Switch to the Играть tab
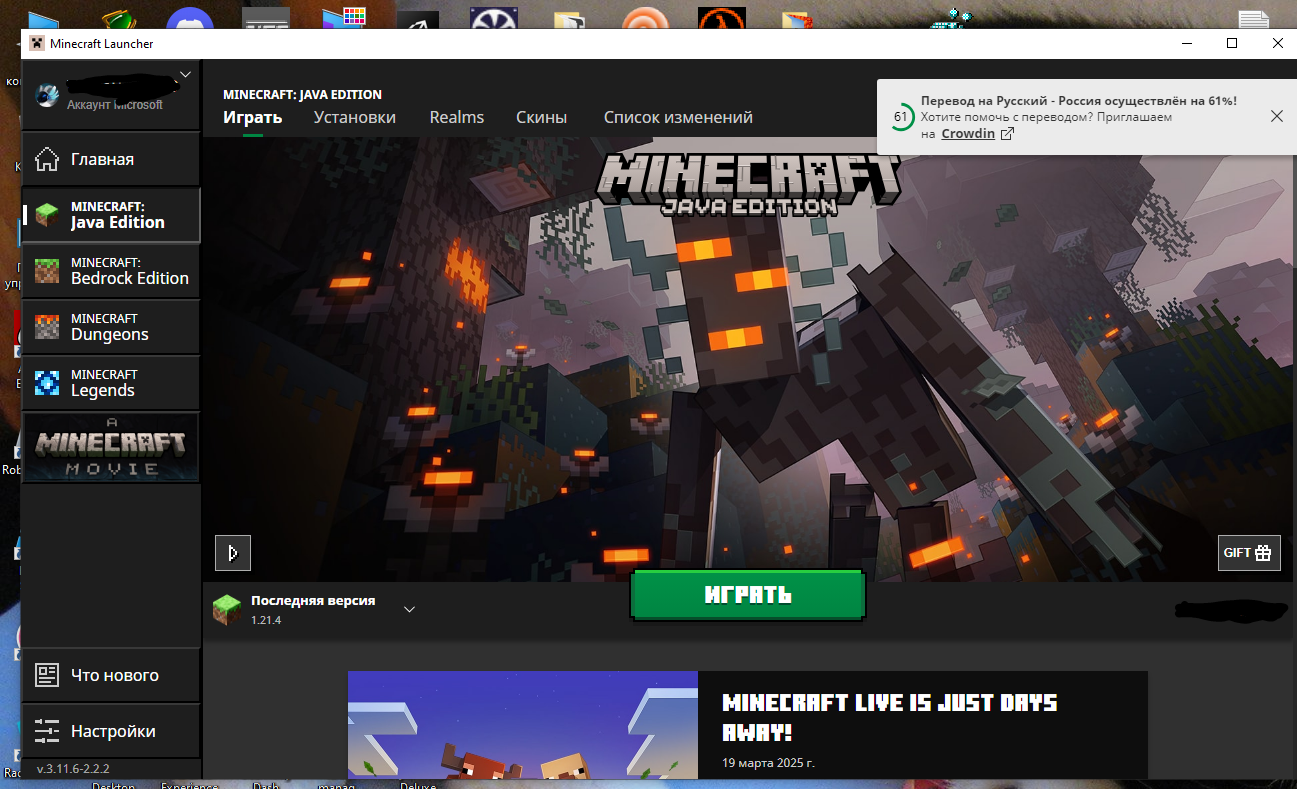 click(x=253, y=117)
